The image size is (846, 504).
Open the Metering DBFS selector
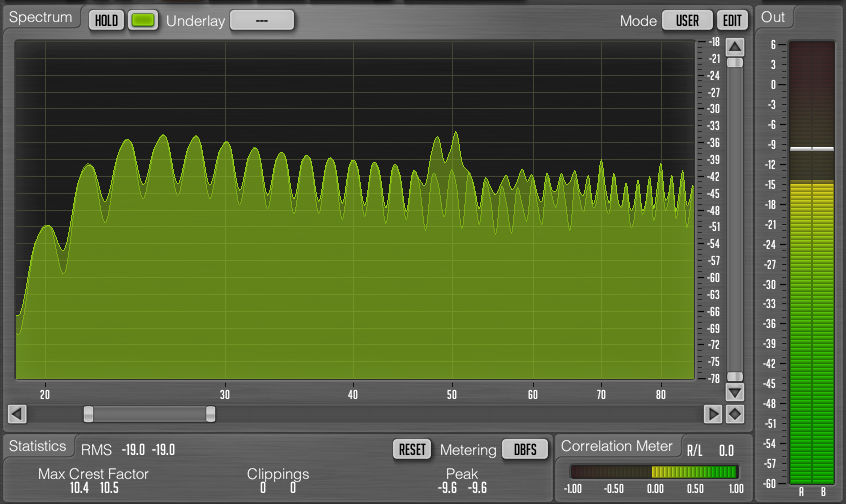point(524,449)
